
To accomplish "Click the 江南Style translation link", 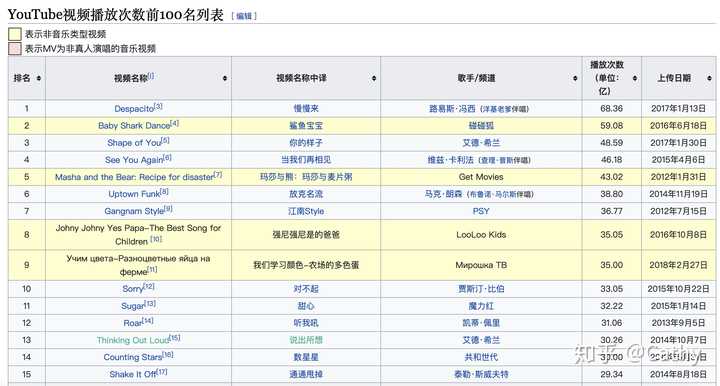I will point(306,211).
